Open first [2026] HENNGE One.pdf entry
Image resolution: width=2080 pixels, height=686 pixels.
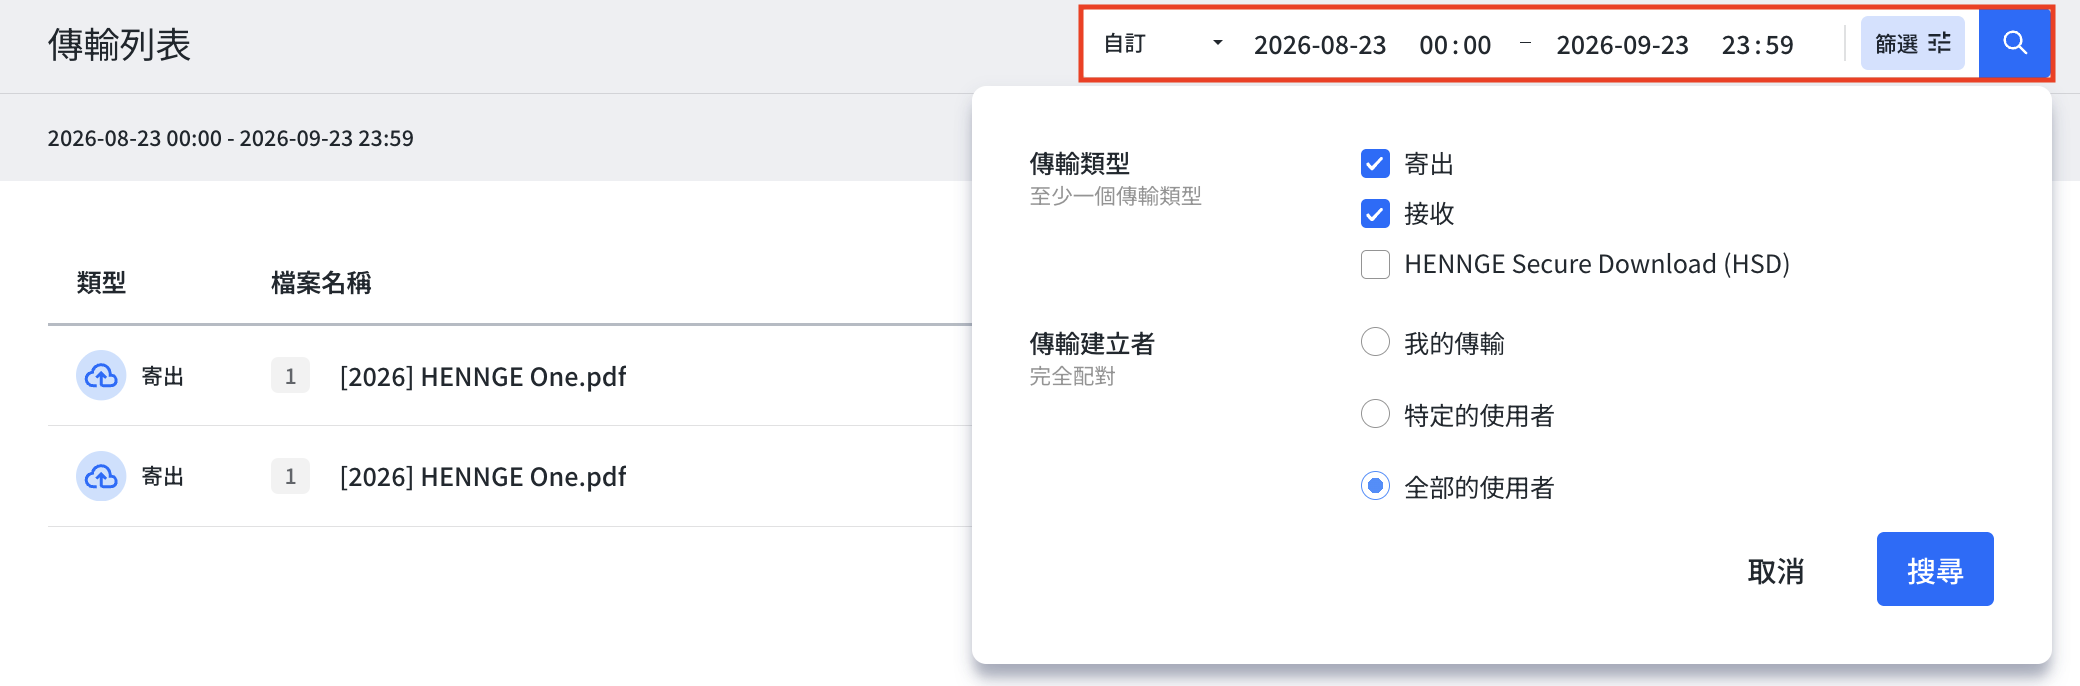483,377
